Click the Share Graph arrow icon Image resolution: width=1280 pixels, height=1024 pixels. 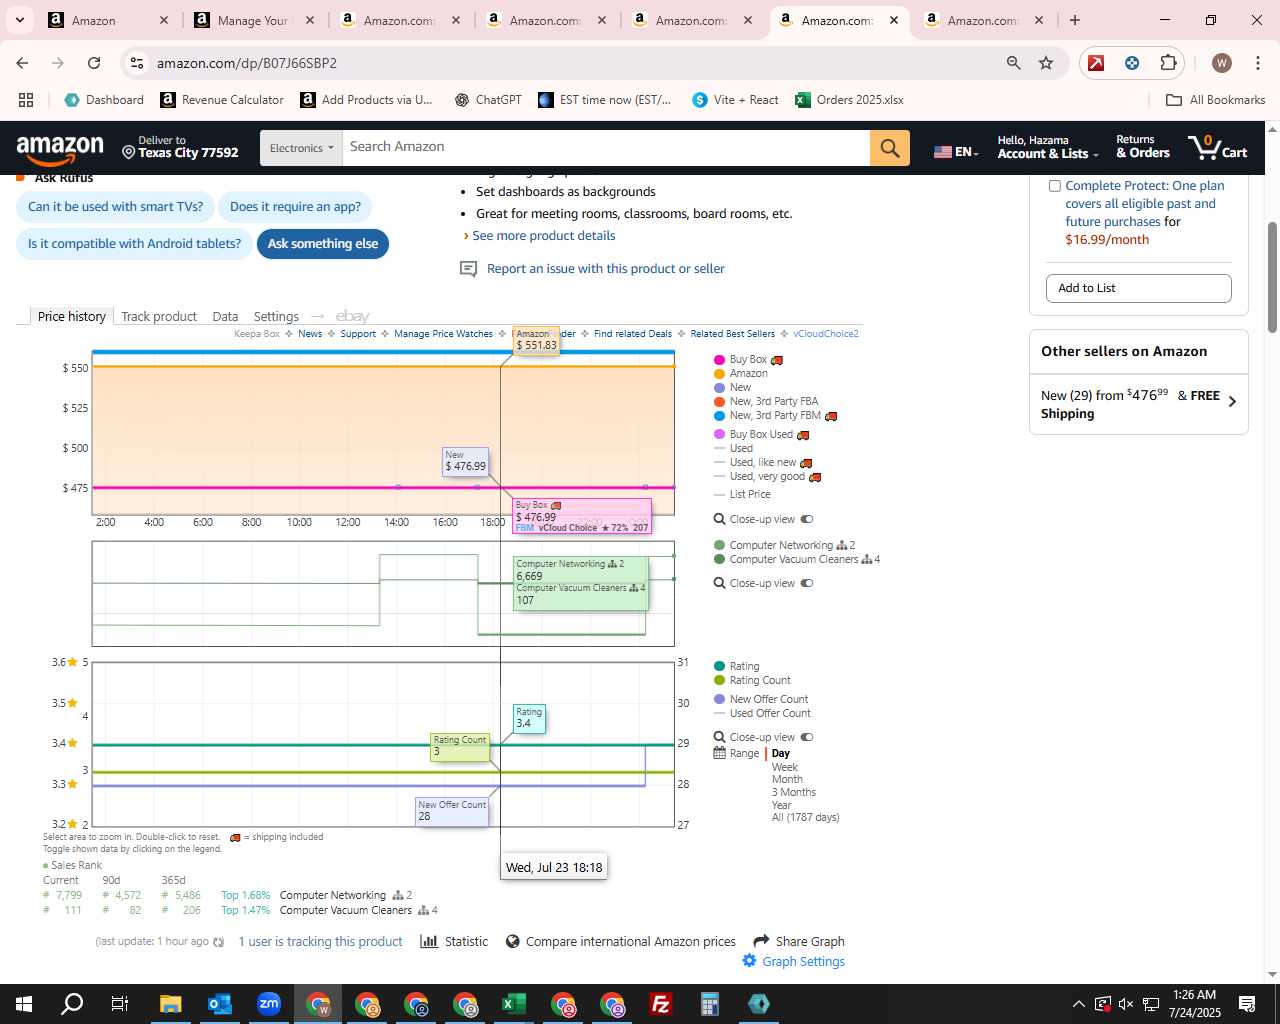point(761,941)
